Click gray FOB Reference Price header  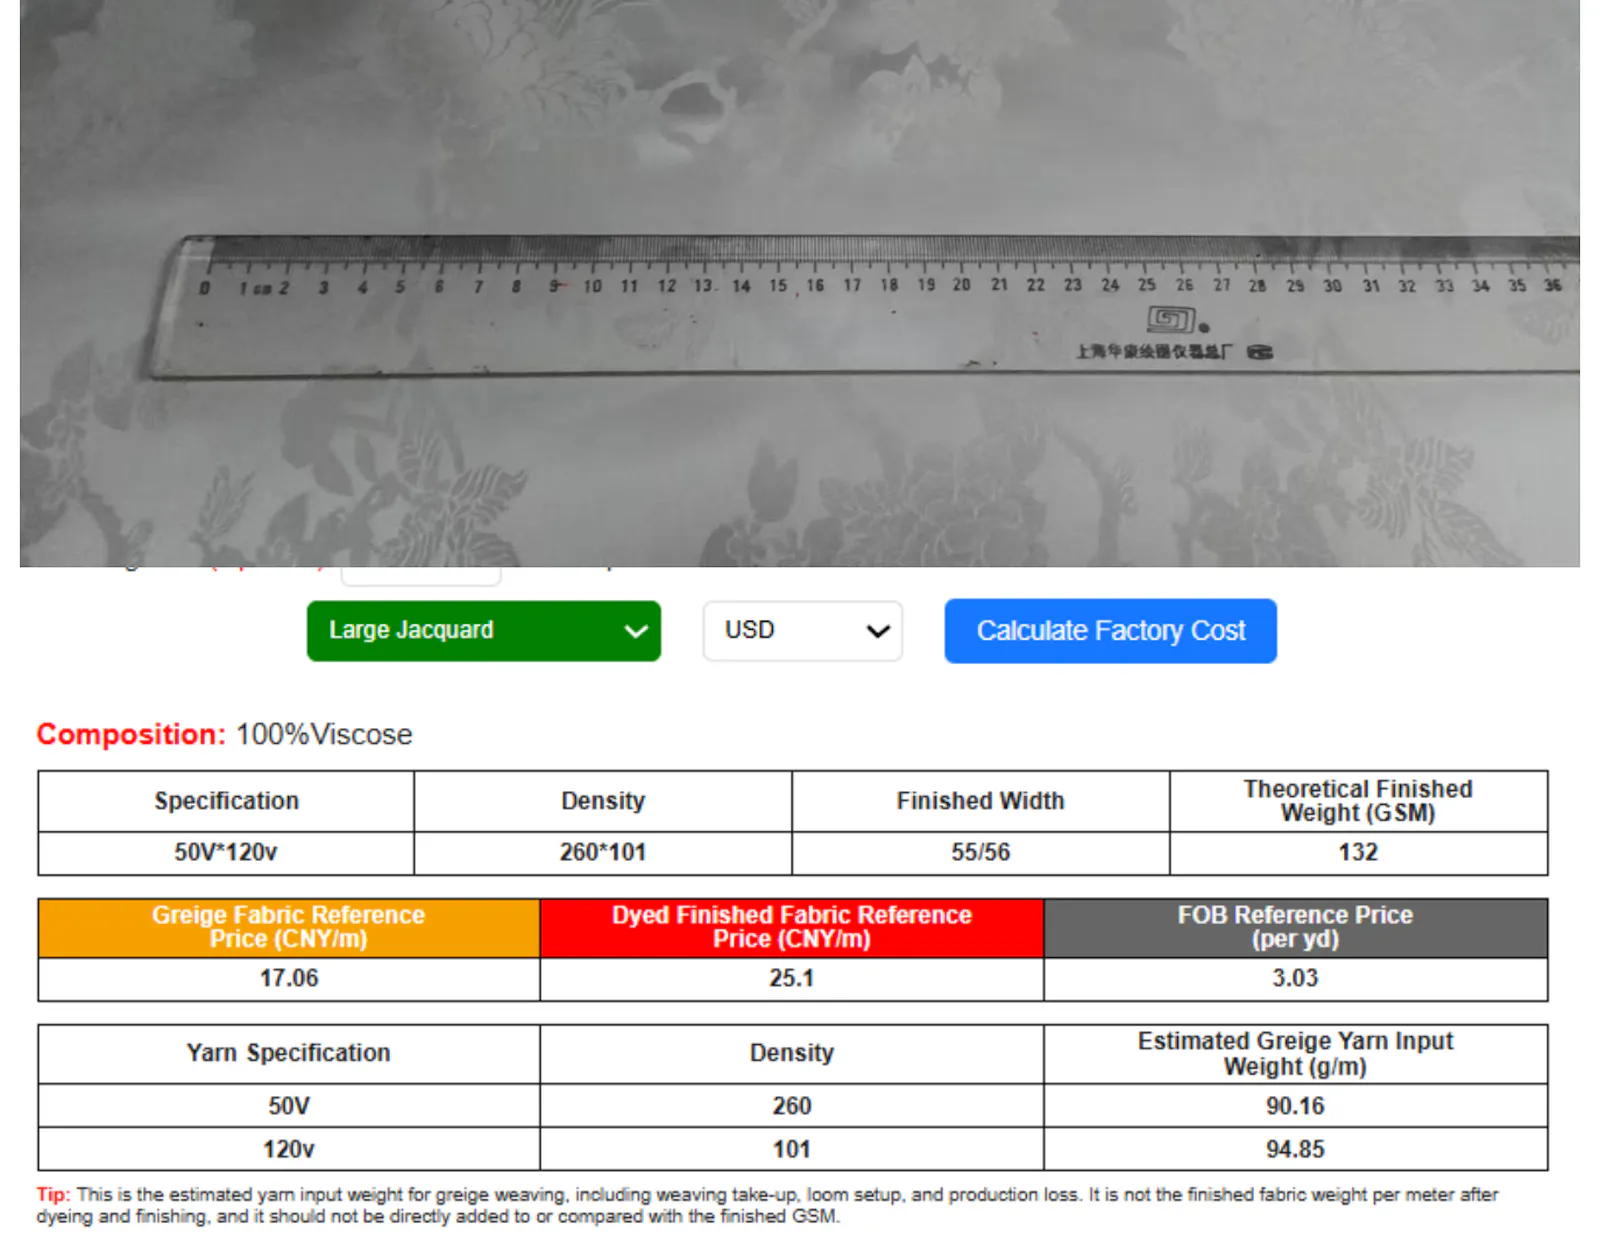[x=1295, y=928]
